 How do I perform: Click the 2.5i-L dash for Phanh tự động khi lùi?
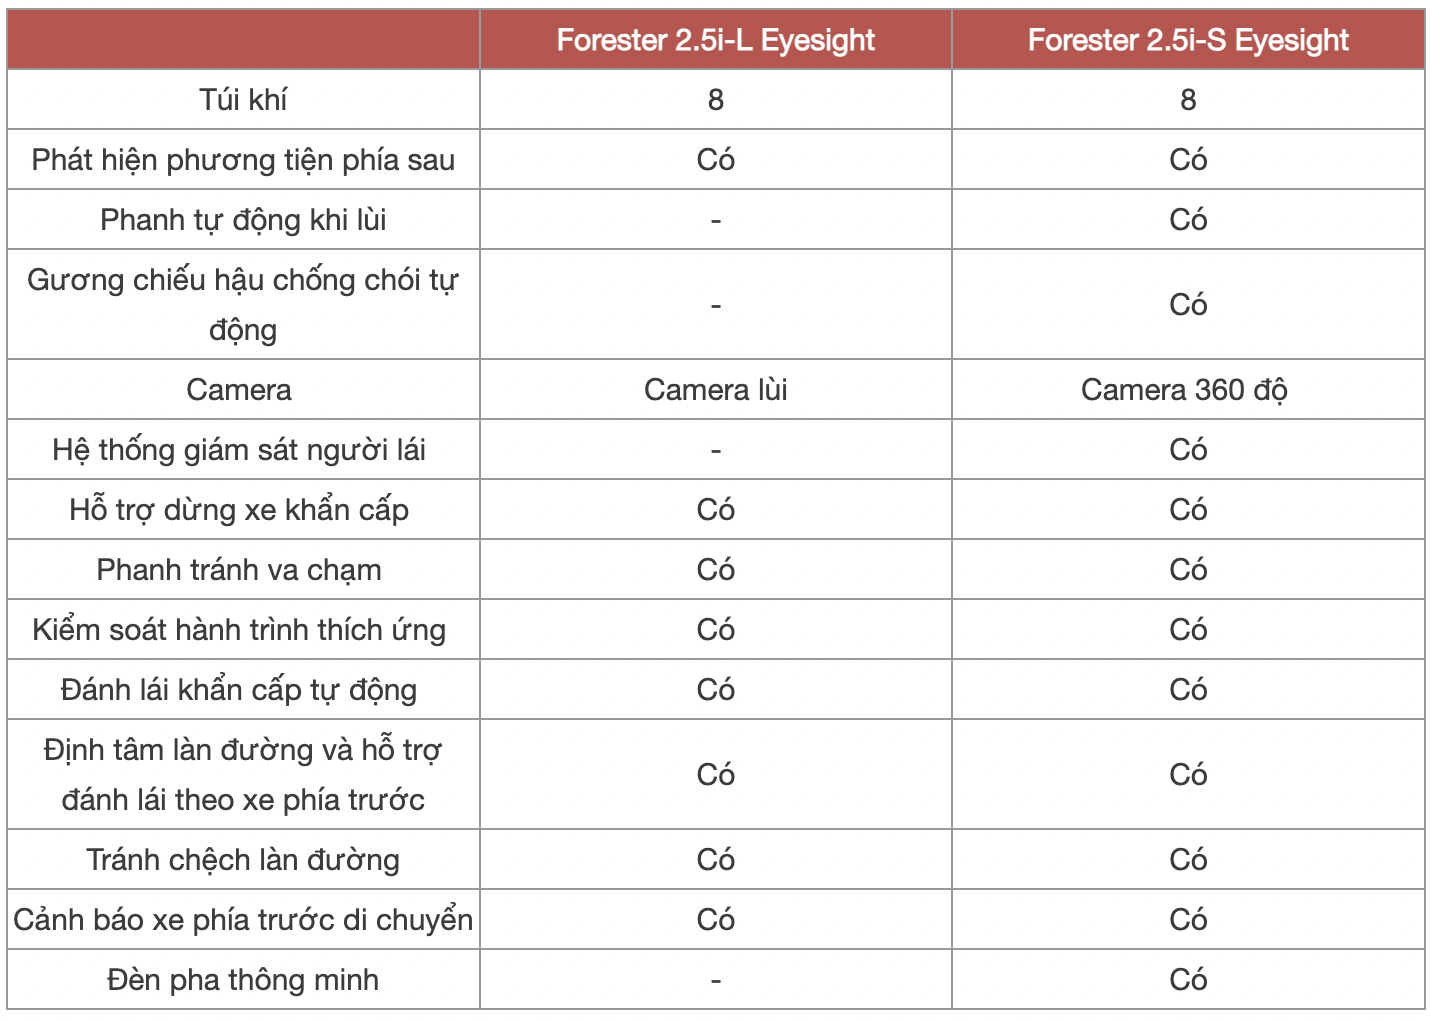(715, 220)
